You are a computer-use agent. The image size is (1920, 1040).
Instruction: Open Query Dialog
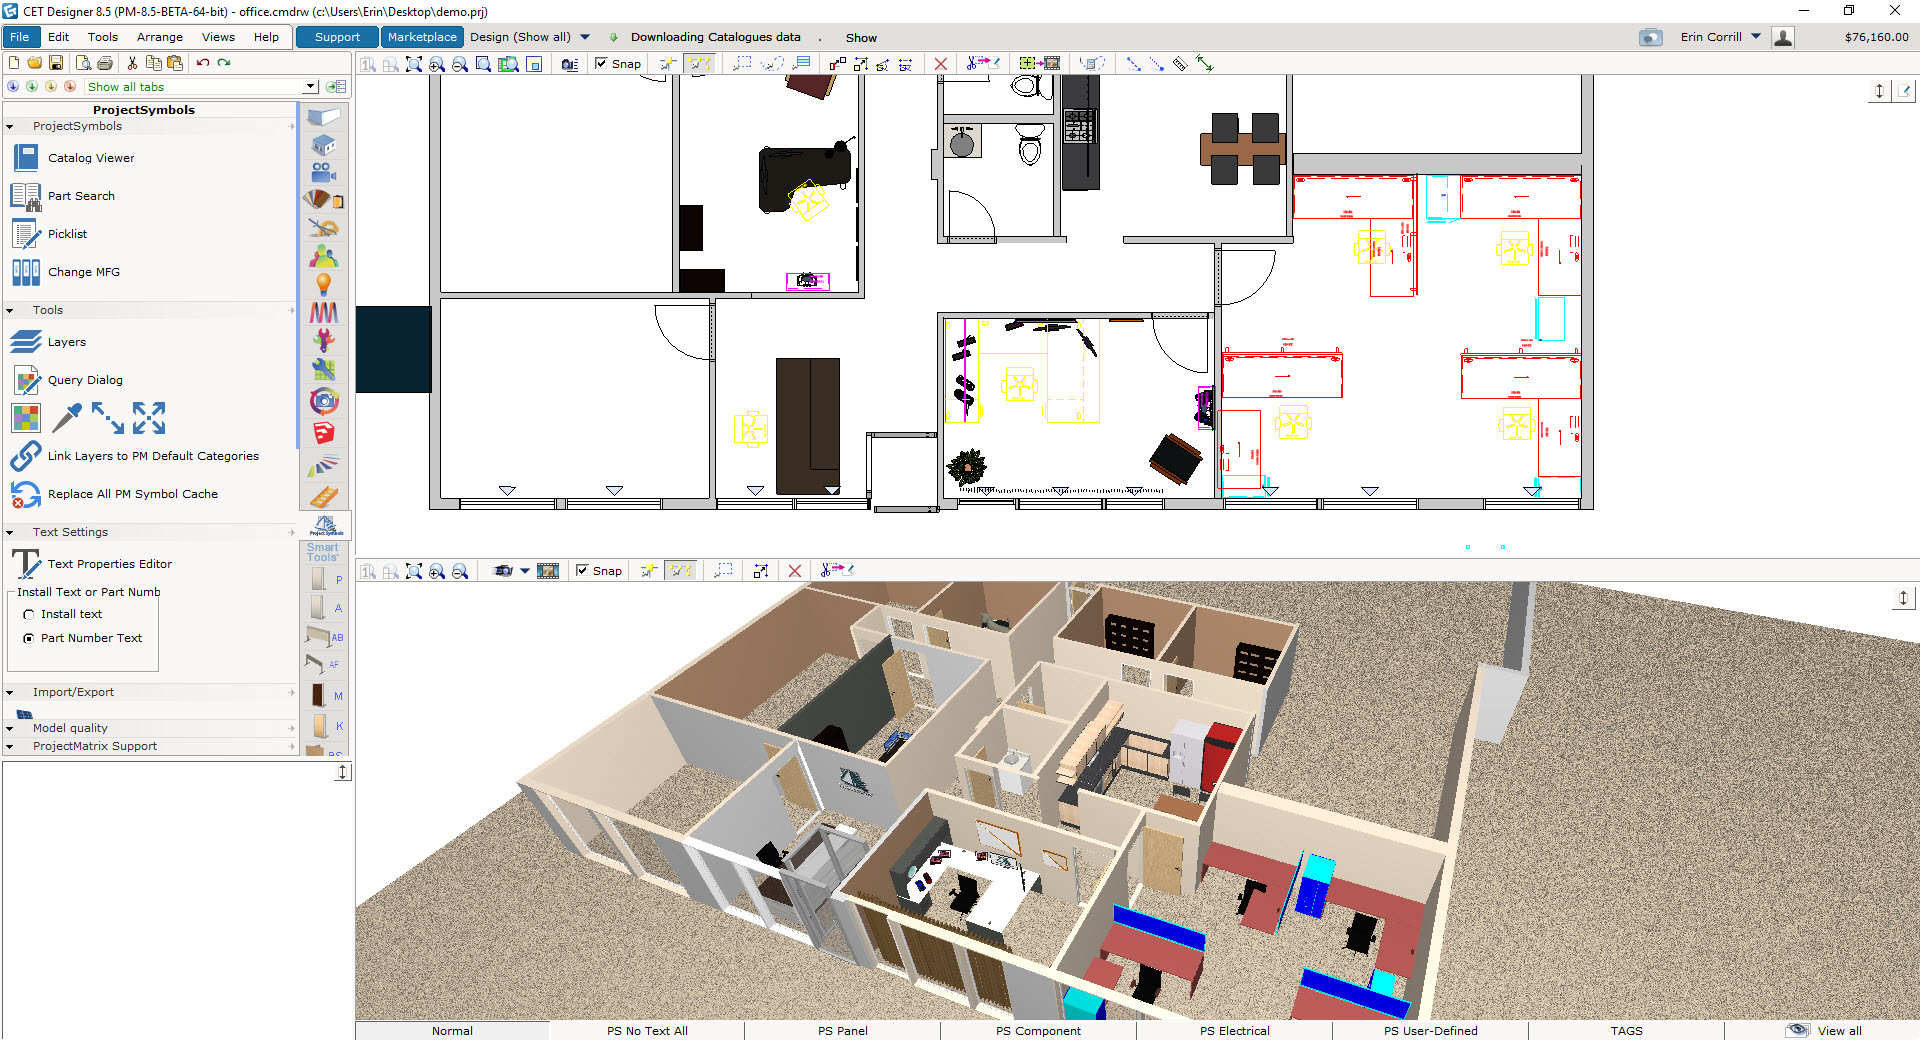click(67, 380)
